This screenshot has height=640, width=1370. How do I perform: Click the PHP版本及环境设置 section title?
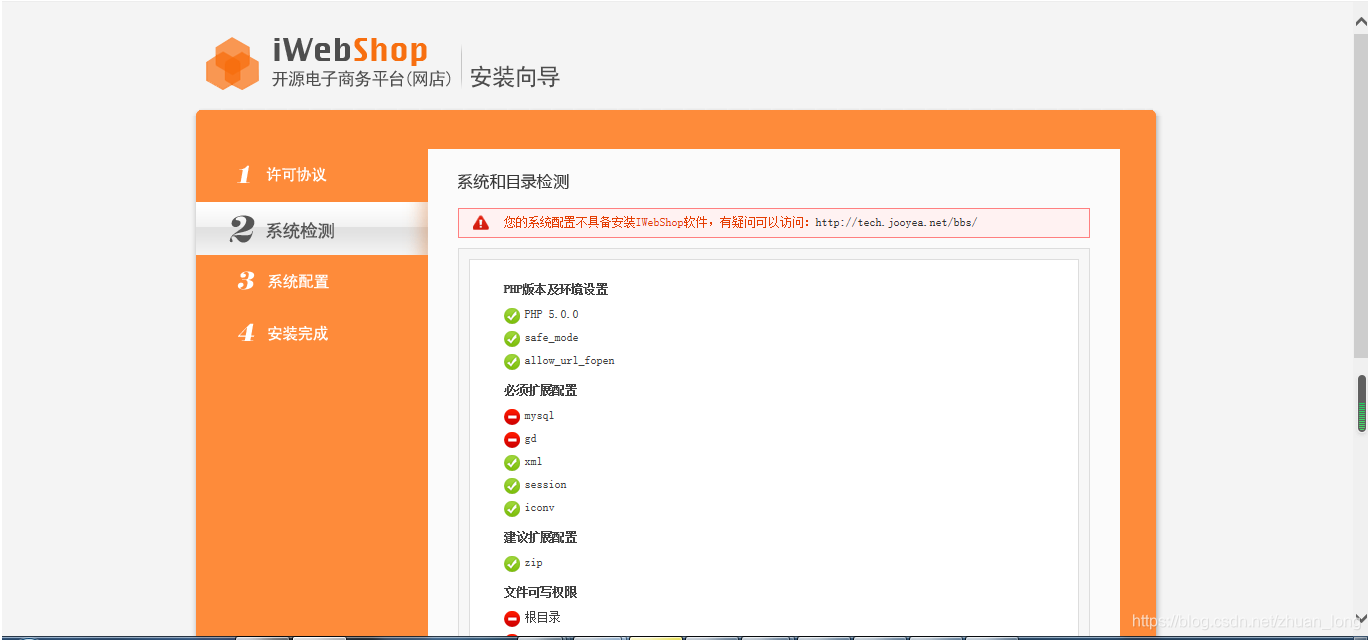[556, 290]
